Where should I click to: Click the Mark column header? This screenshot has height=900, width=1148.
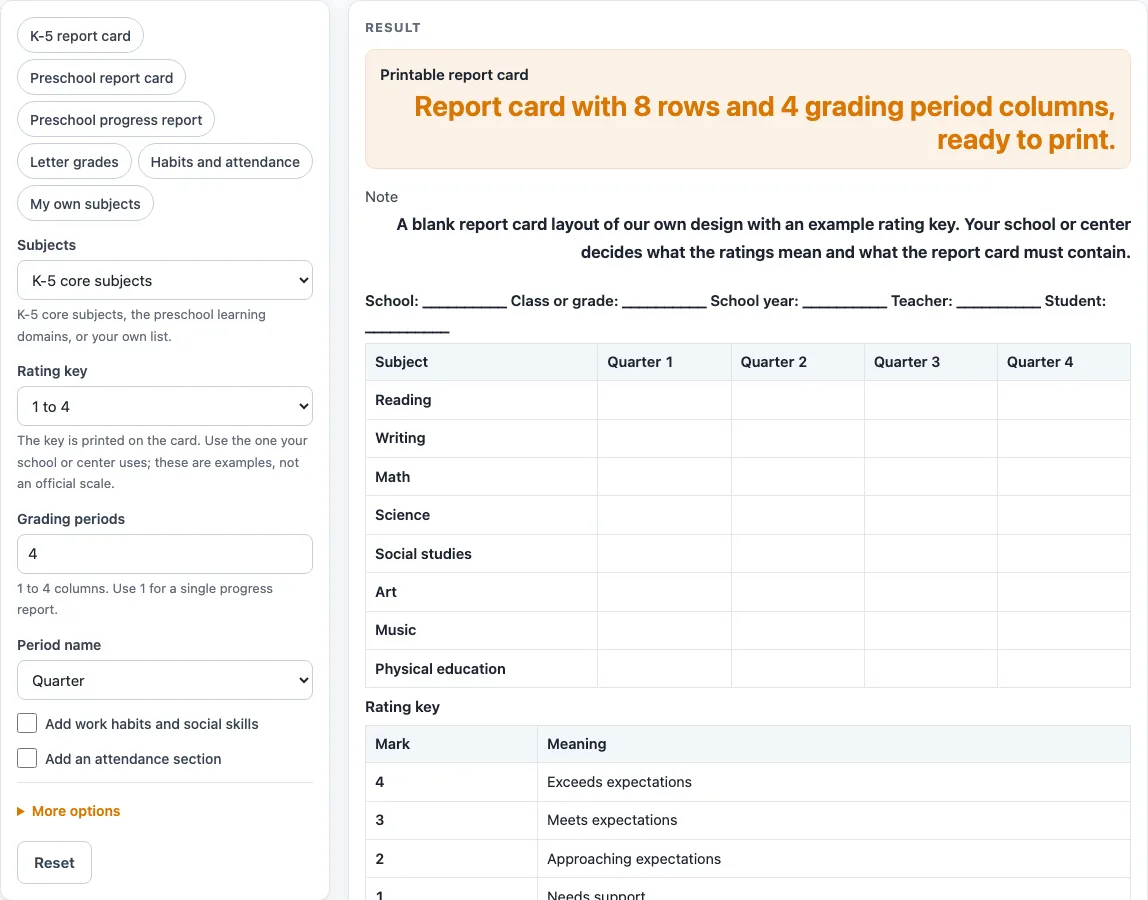(x=452, y=744)
